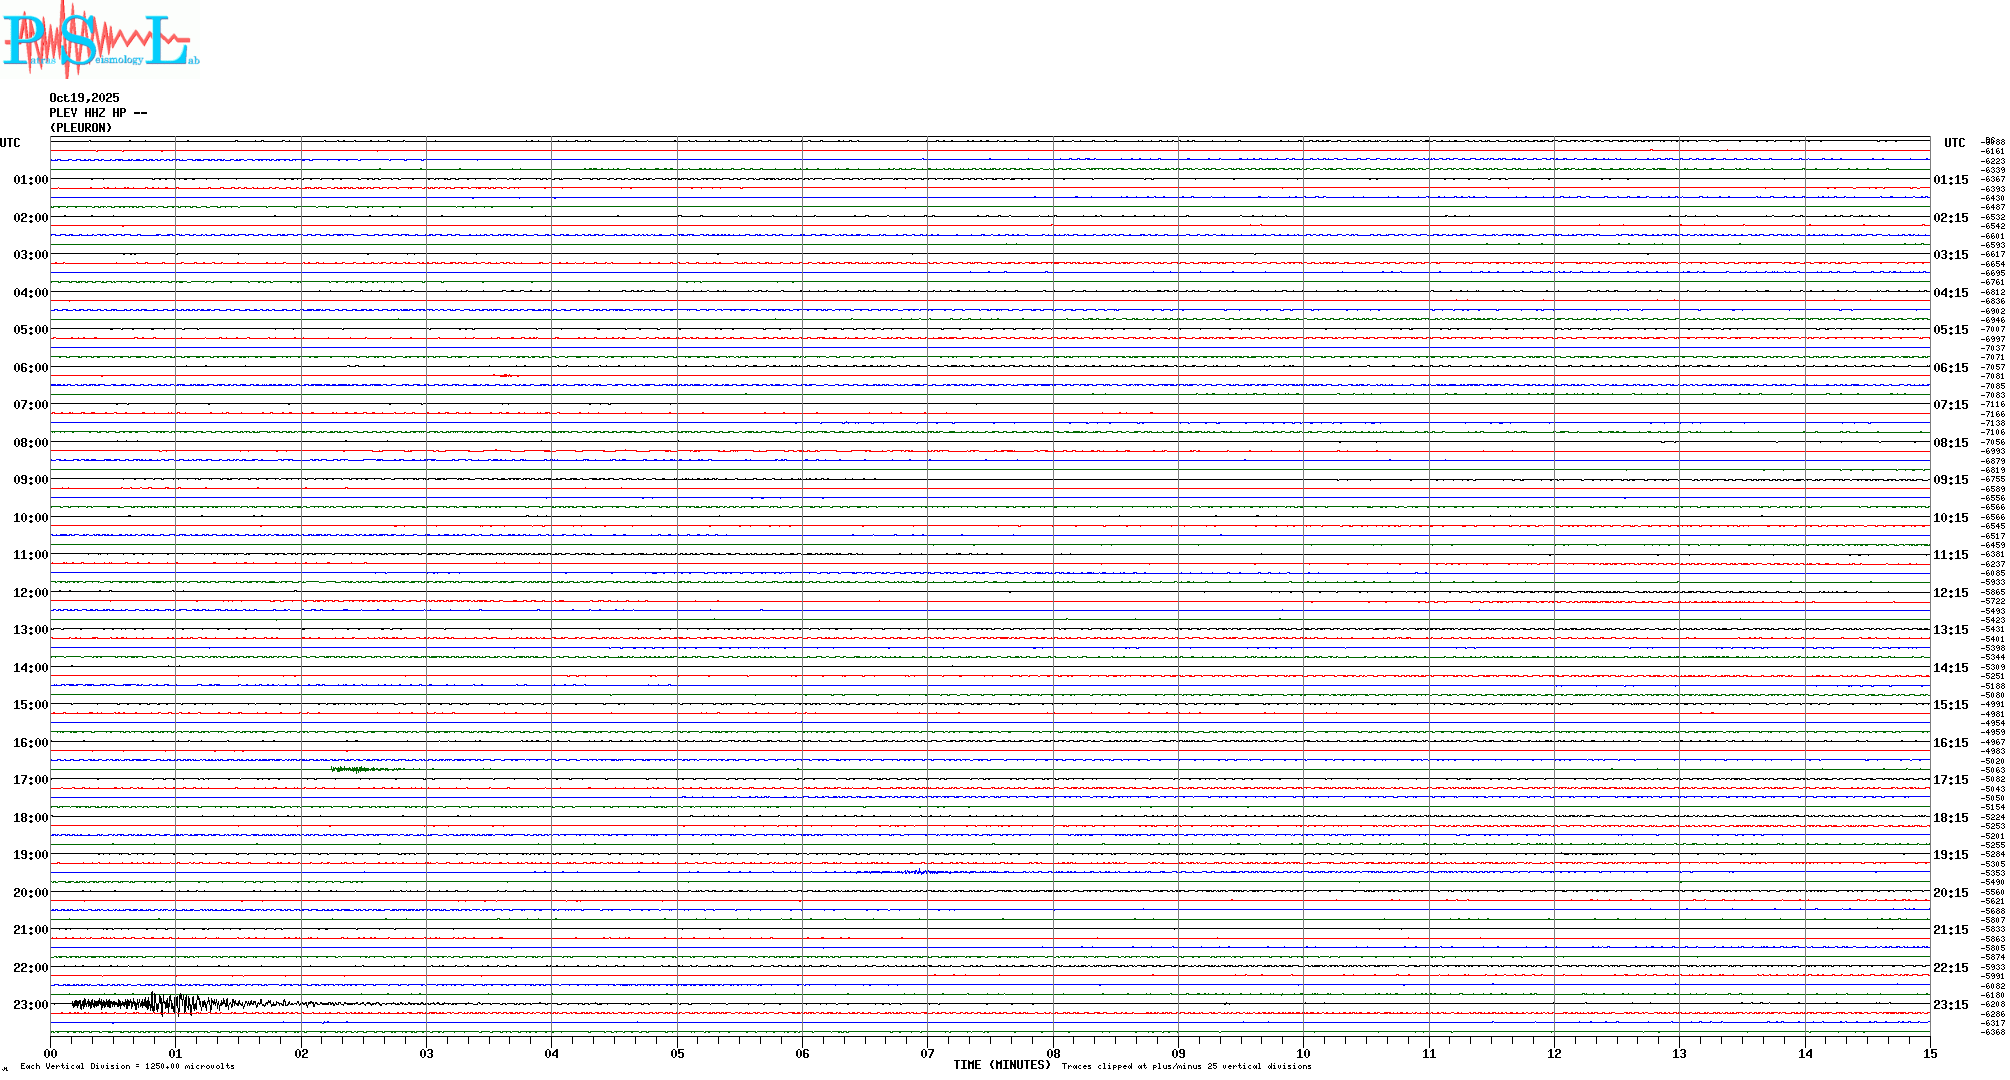Click the right-side 17:15 time label
The height and width of the screenshot is (1080, 2010).
pos(1951,780)
